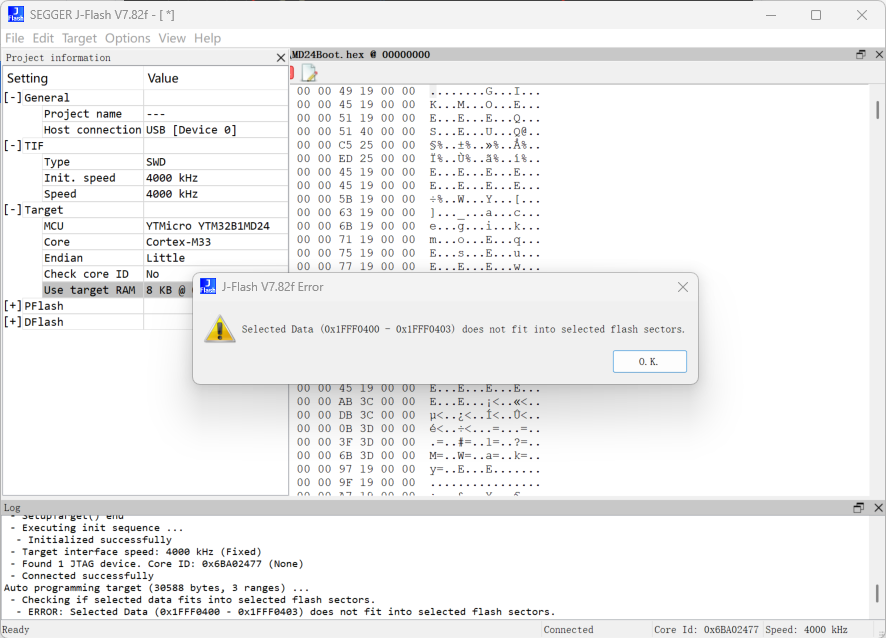Click the Speed: 4000 kHz status entry

coord(806,630)
